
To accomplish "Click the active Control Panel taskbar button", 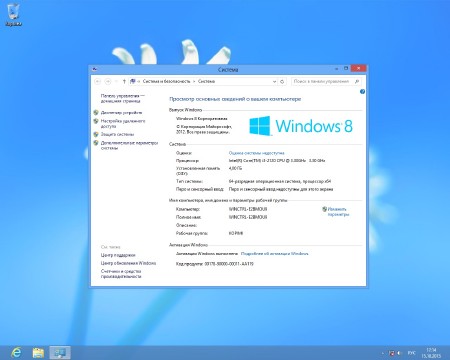I will [60, 353].
